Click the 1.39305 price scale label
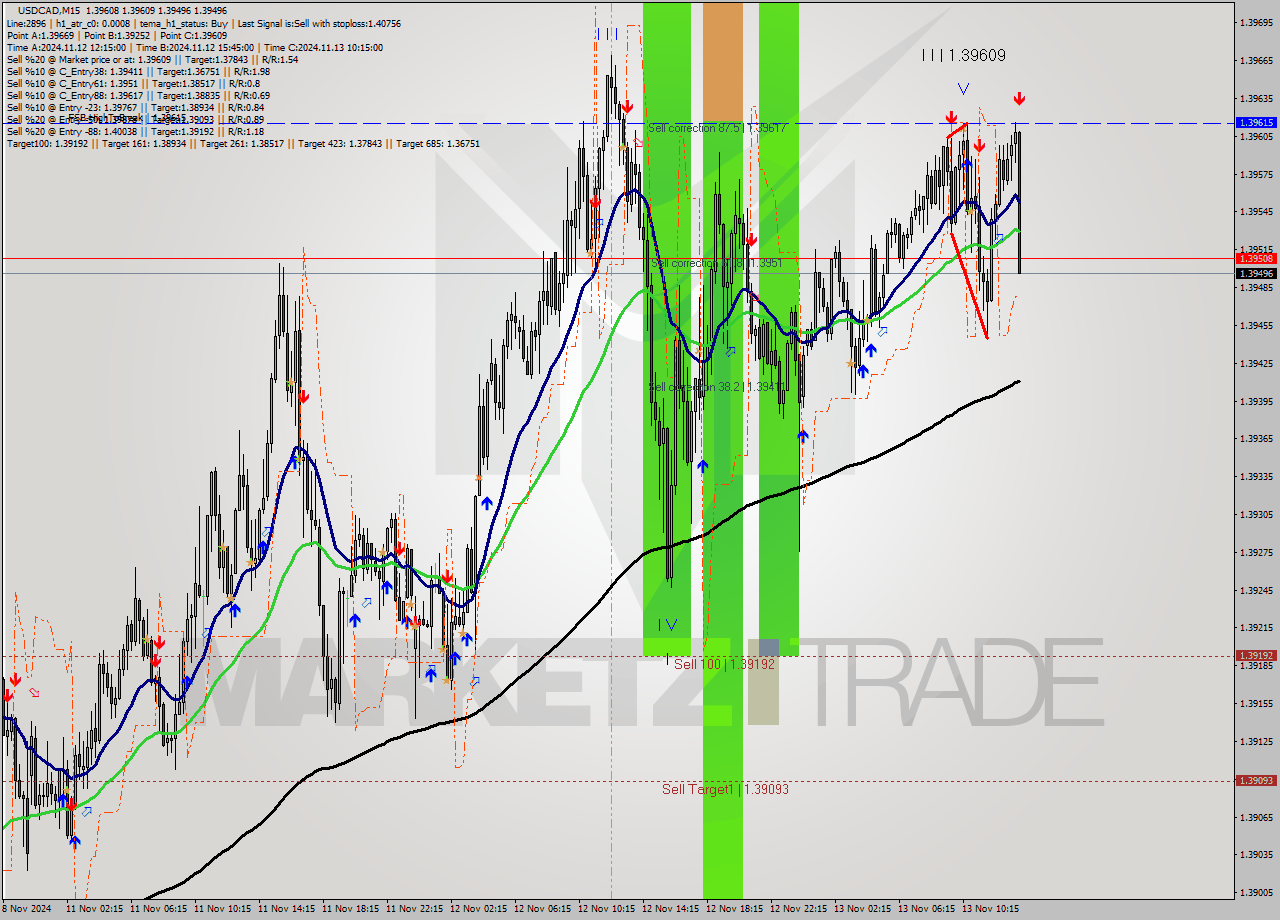Image resolution: width=1280 pixels, height=920 pixels. pos(1256,514)
